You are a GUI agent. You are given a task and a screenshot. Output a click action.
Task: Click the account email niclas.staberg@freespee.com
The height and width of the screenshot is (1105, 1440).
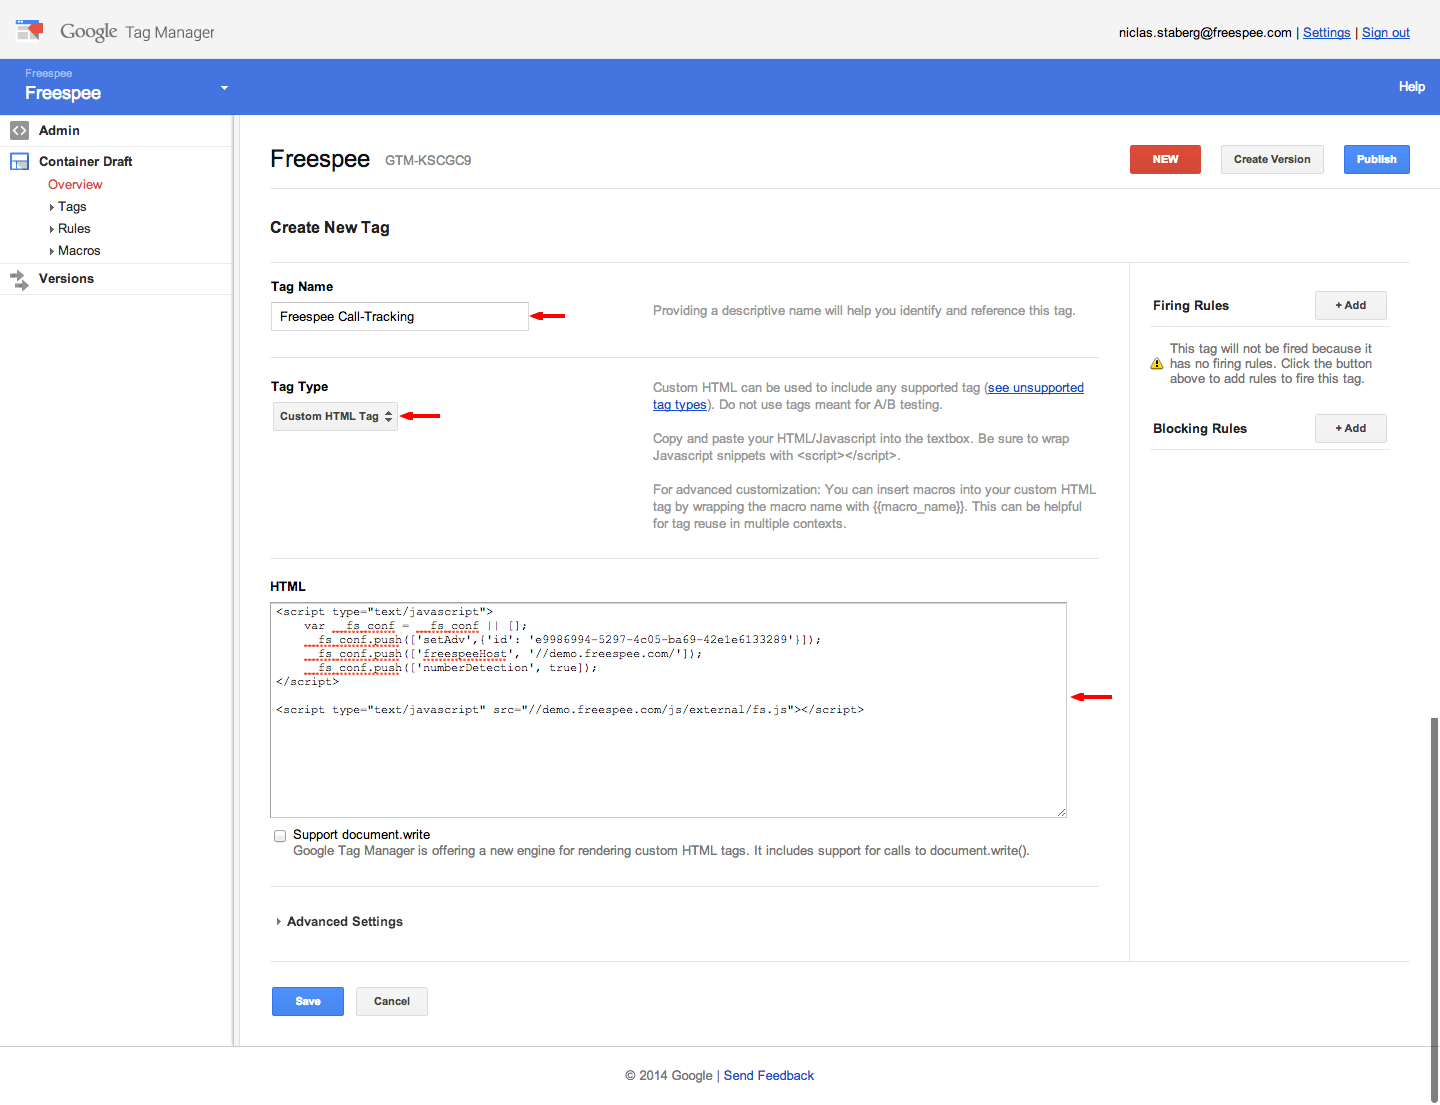[1205, 33]
